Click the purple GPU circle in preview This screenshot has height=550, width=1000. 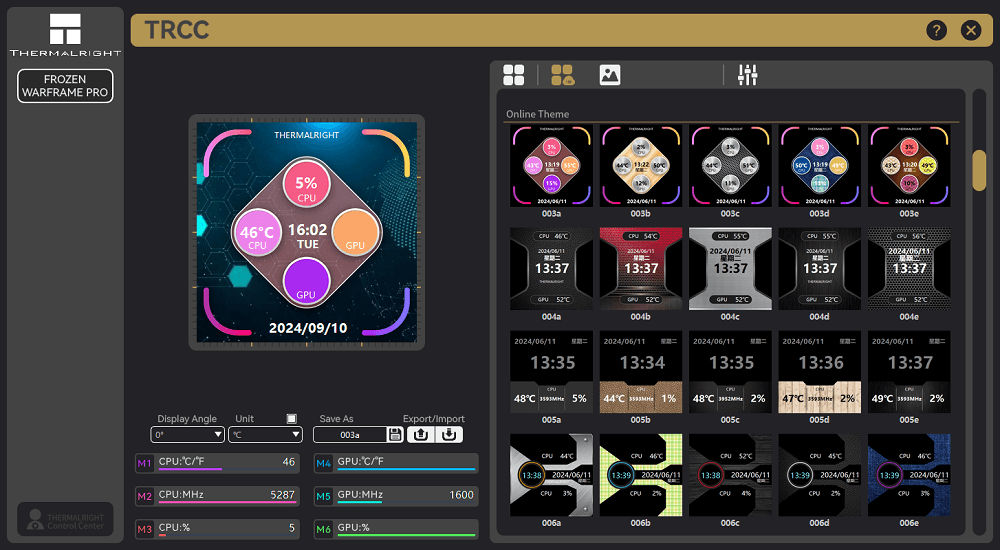coord(306,281)
